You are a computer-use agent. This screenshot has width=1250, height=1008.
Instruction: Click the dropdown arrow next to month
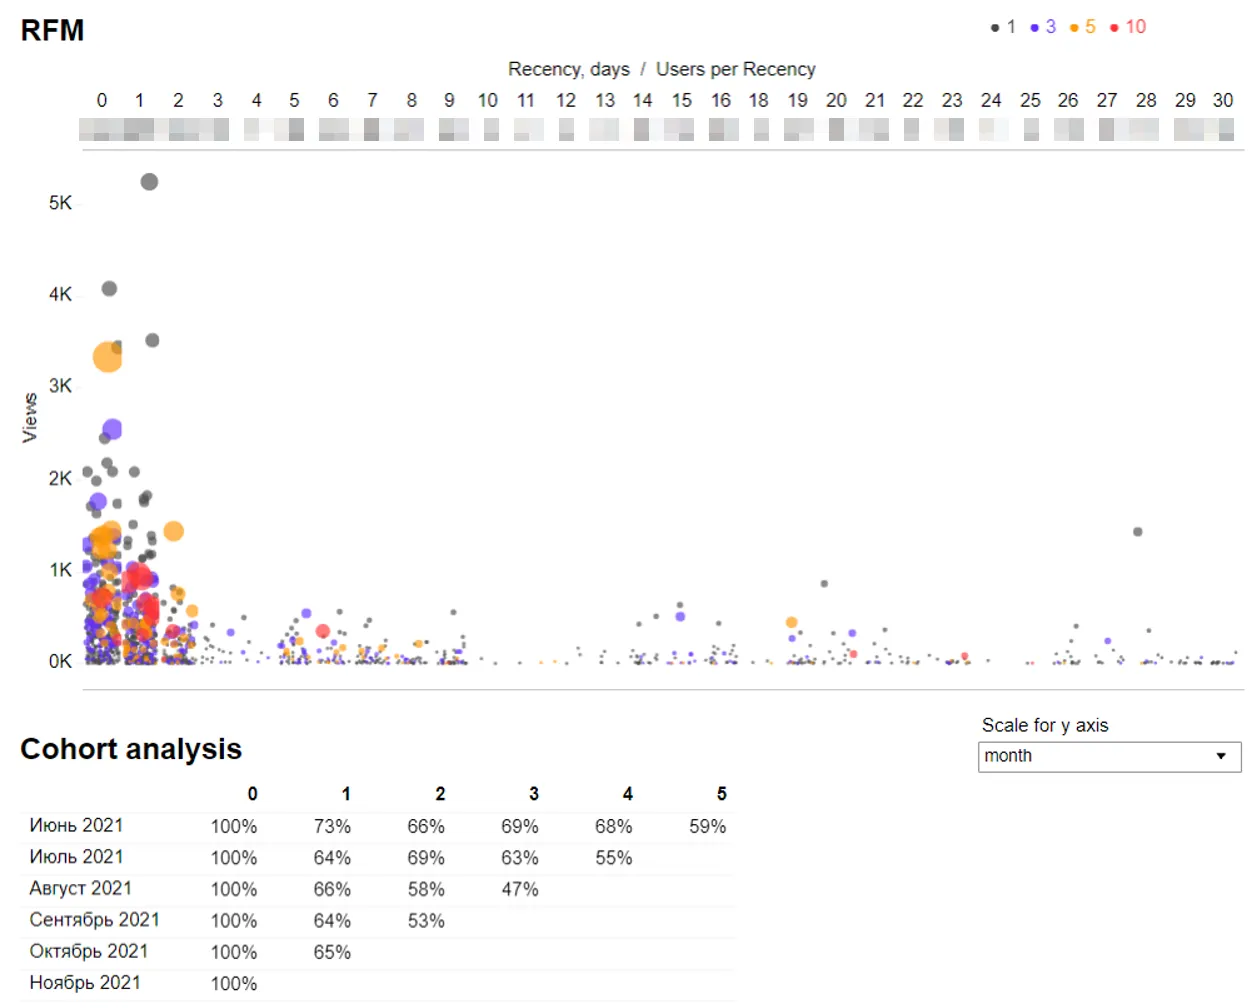1220,756
